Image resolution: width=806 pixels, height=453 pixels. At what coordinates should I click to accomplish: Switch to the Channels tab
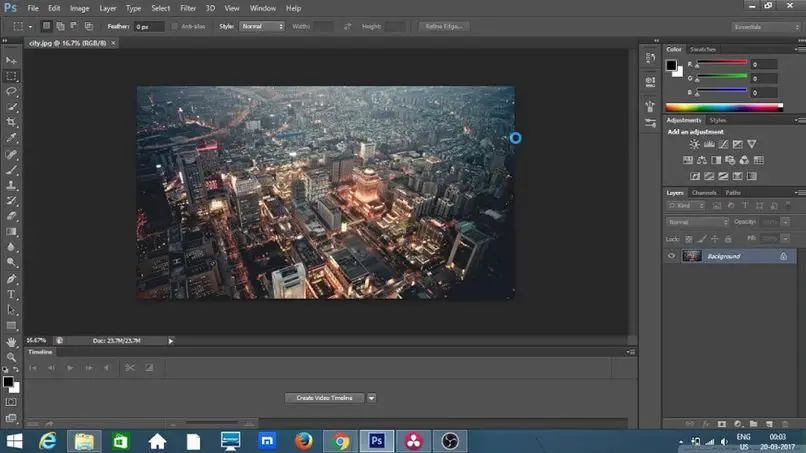coord(704,193)
